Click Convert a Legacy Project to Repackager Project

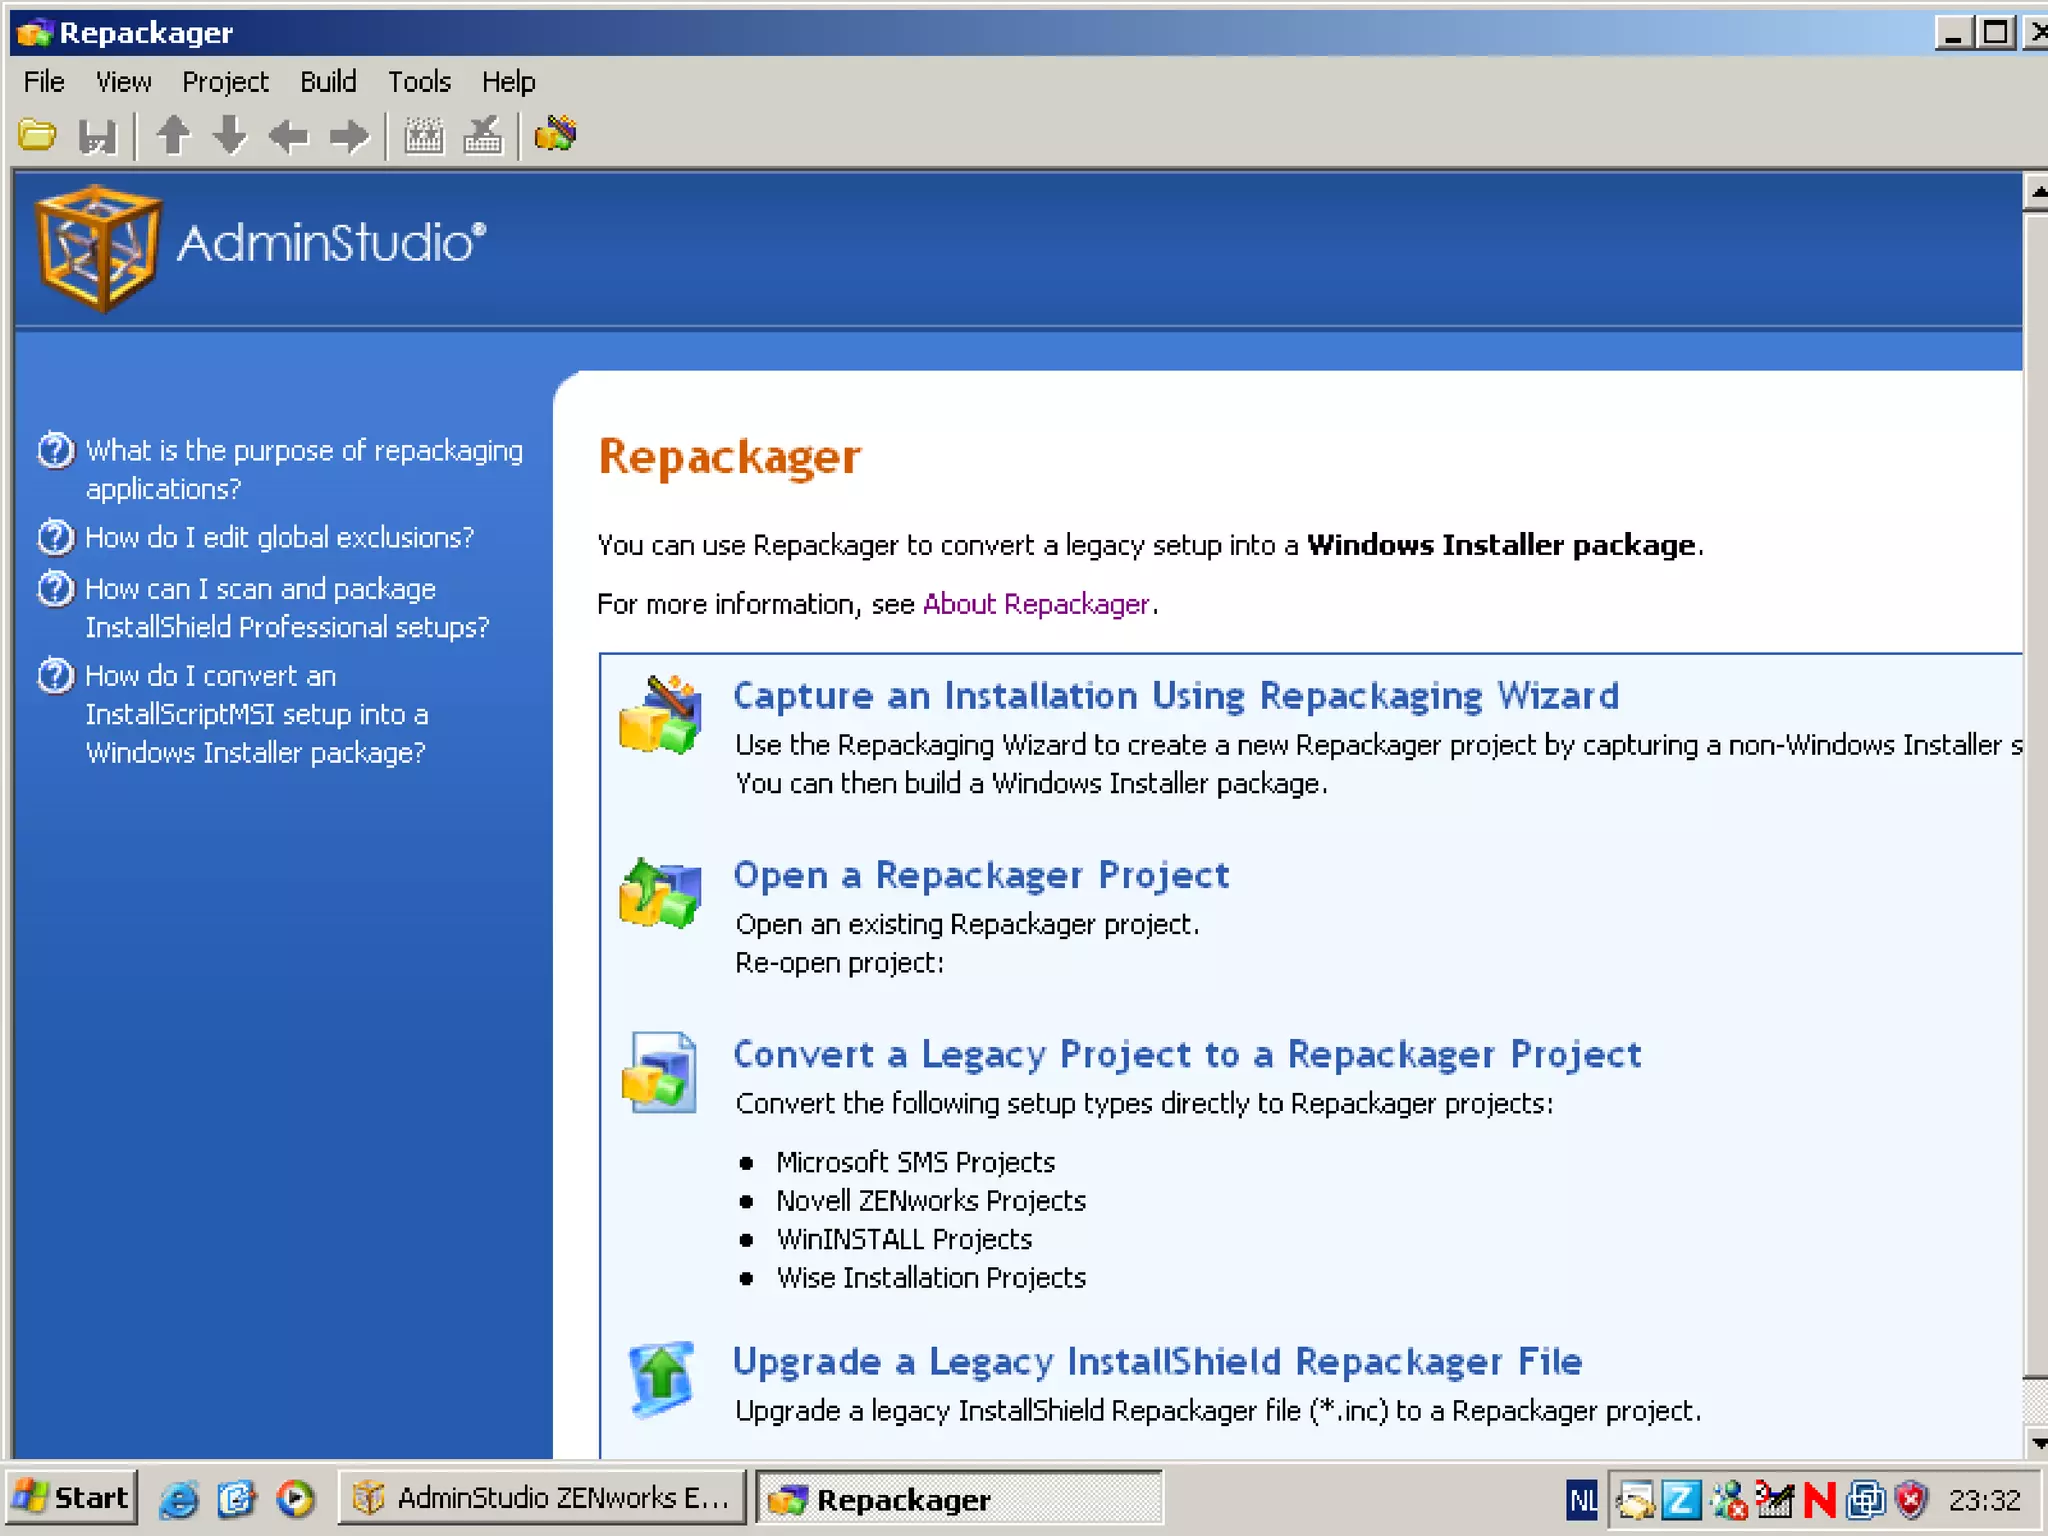[1187, 1054]
